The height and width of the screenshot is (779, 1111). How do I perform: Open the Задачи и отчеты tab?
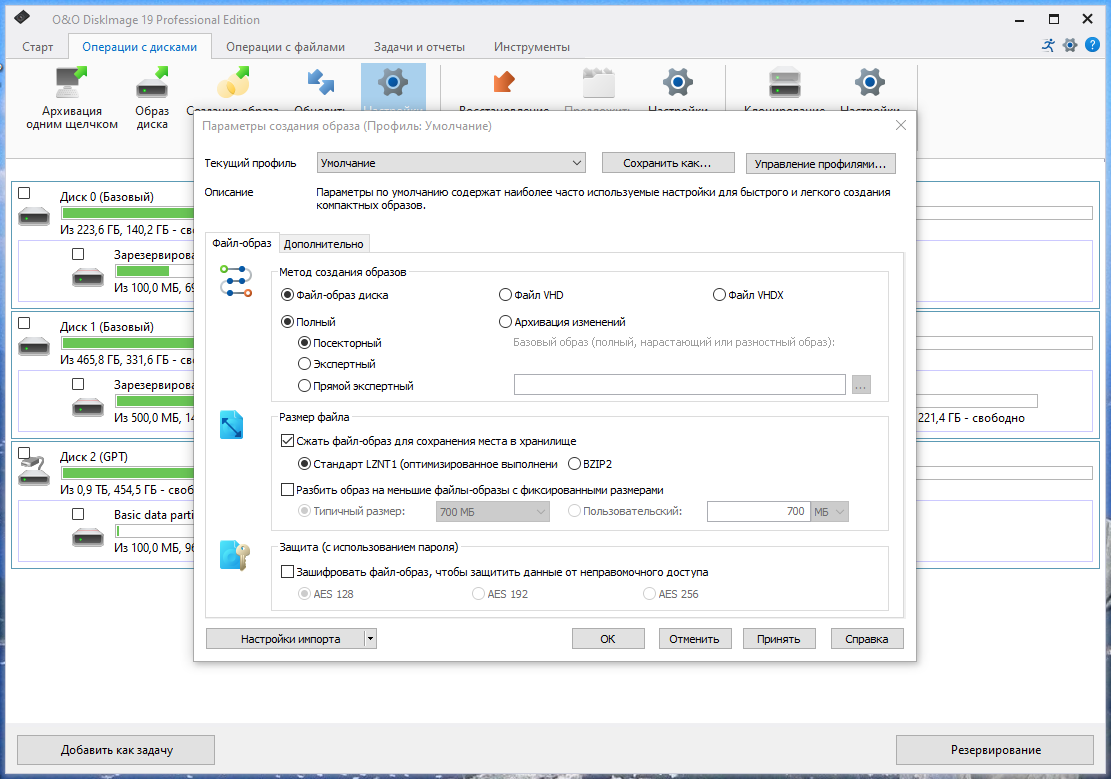[419, 47]
